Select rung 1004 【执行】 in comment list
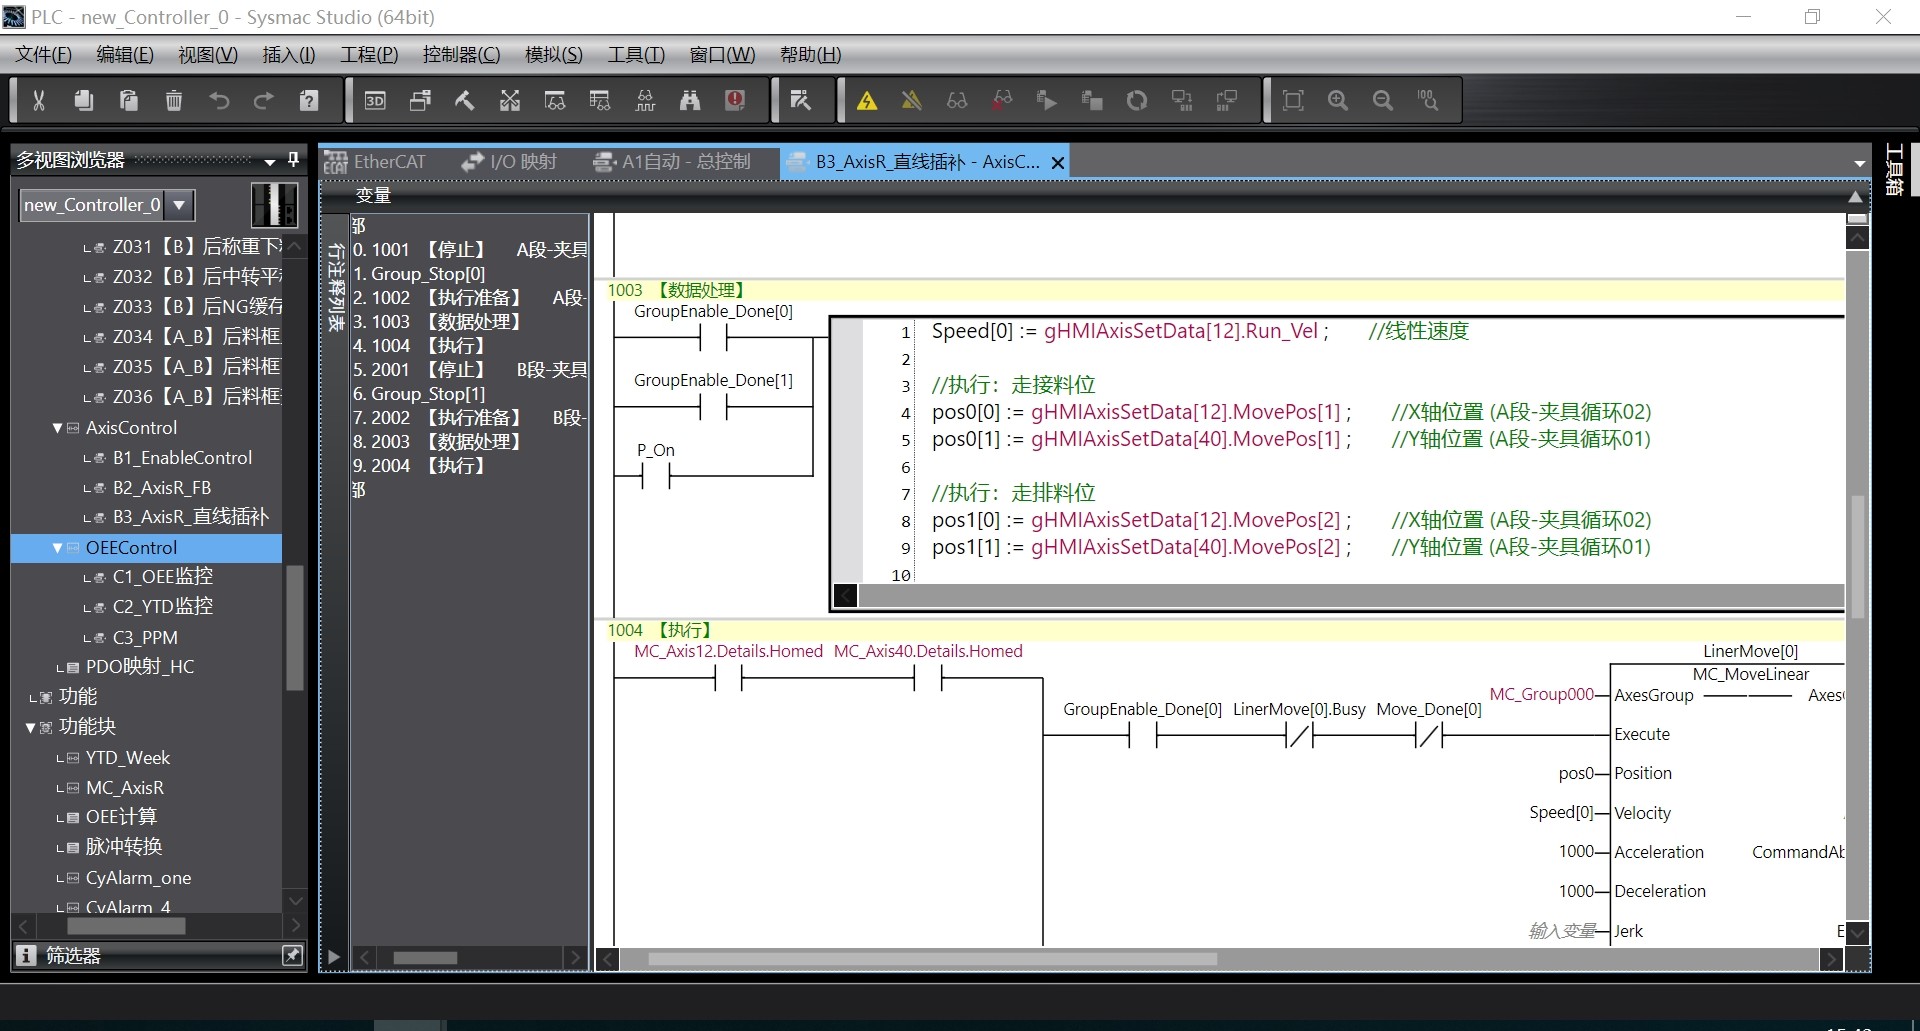1920x1031 pixels. tap(418, 346)
